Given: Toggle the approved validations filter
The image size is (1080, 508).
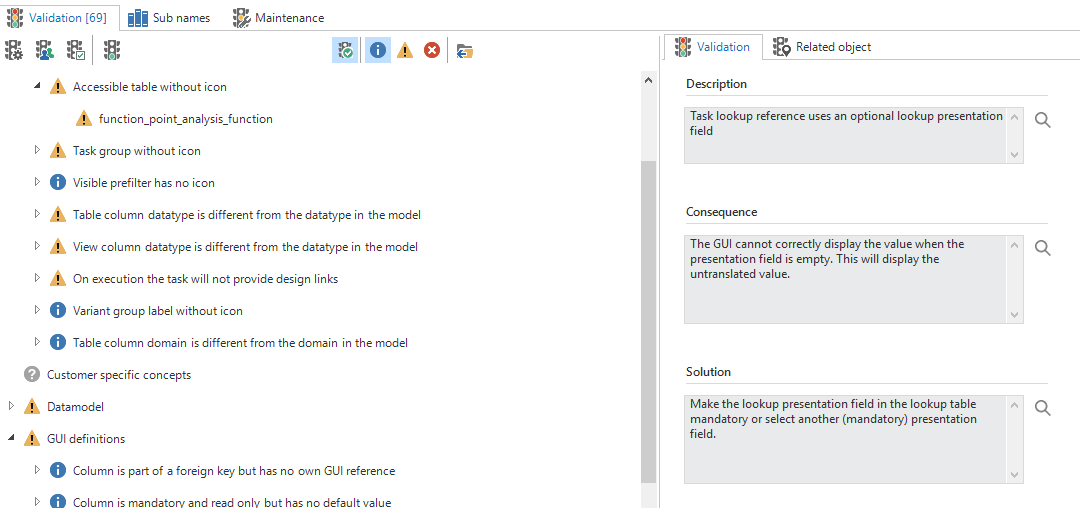Looking at the screenshot, I should pos(345,50).
